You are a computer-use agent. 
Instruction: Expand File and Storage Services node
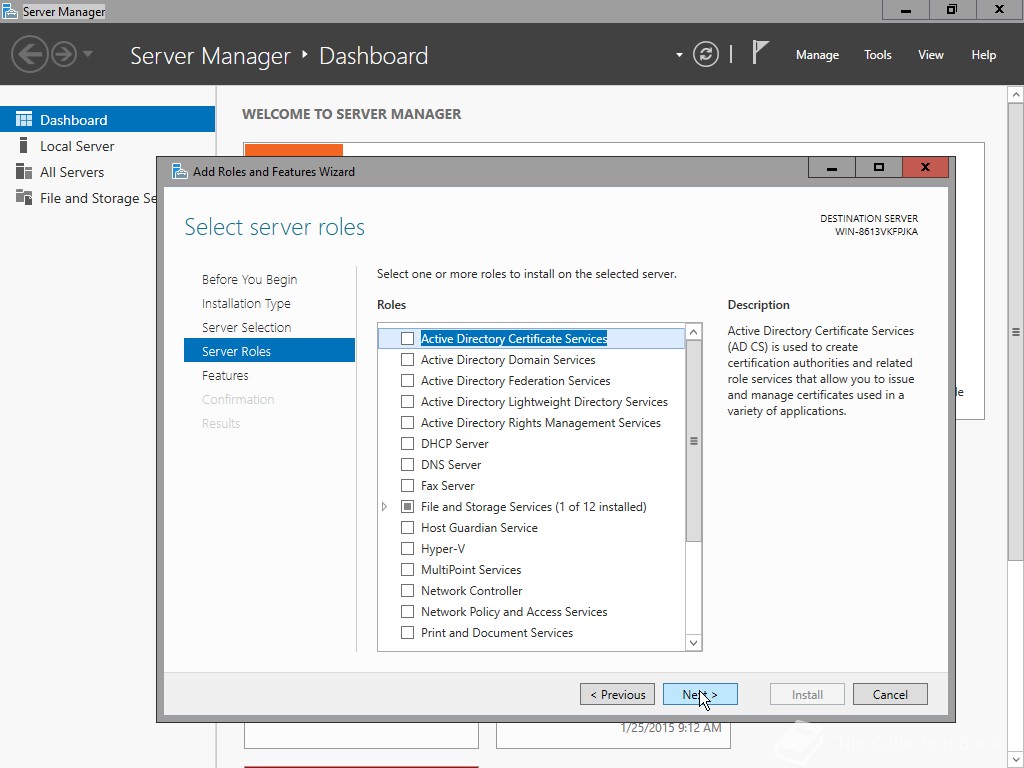pos(385,506)
